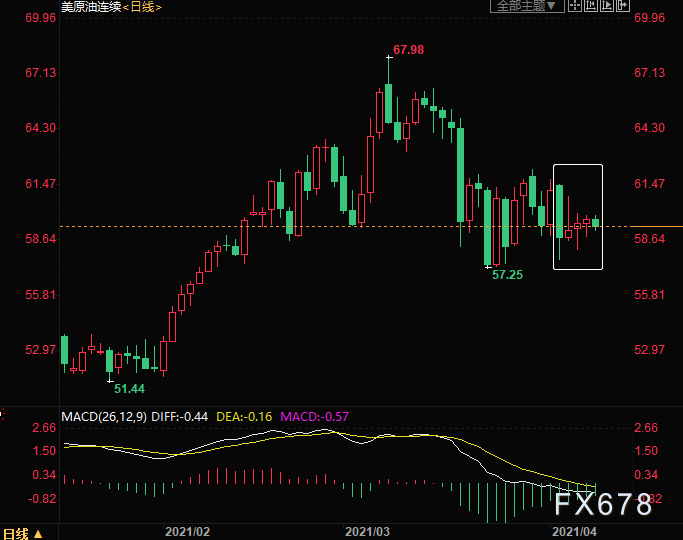Click the MACD(26,12,9) indicator label

click(x=104, y=415)
